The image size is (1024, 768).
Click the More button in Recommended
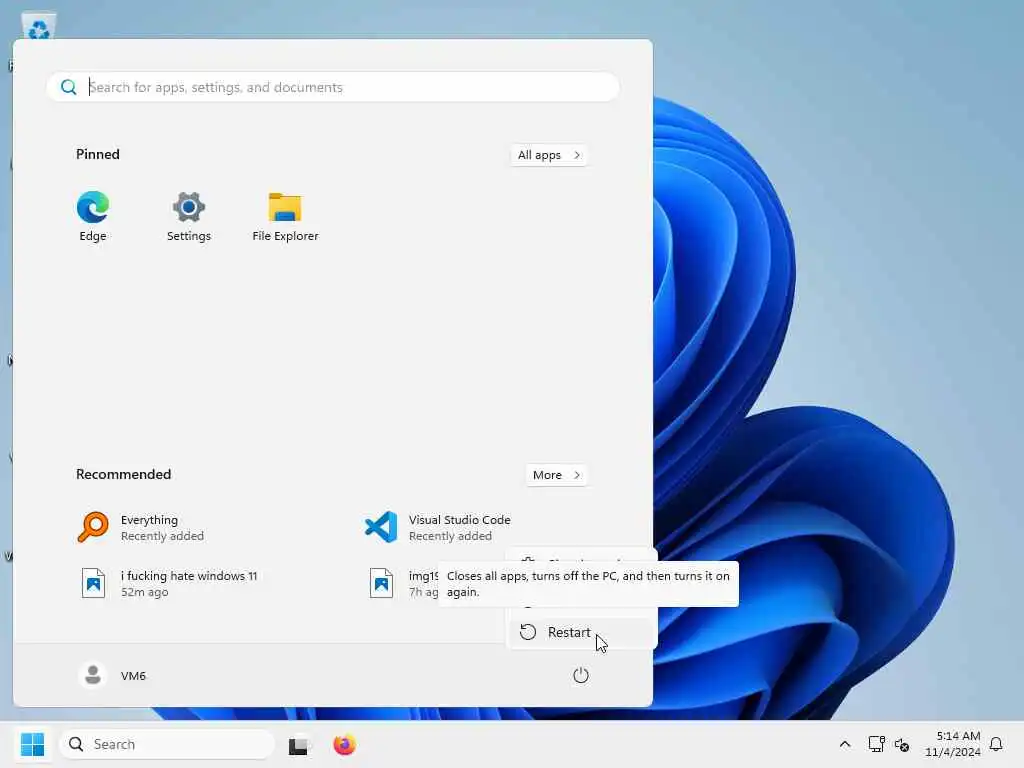(556, 475)
